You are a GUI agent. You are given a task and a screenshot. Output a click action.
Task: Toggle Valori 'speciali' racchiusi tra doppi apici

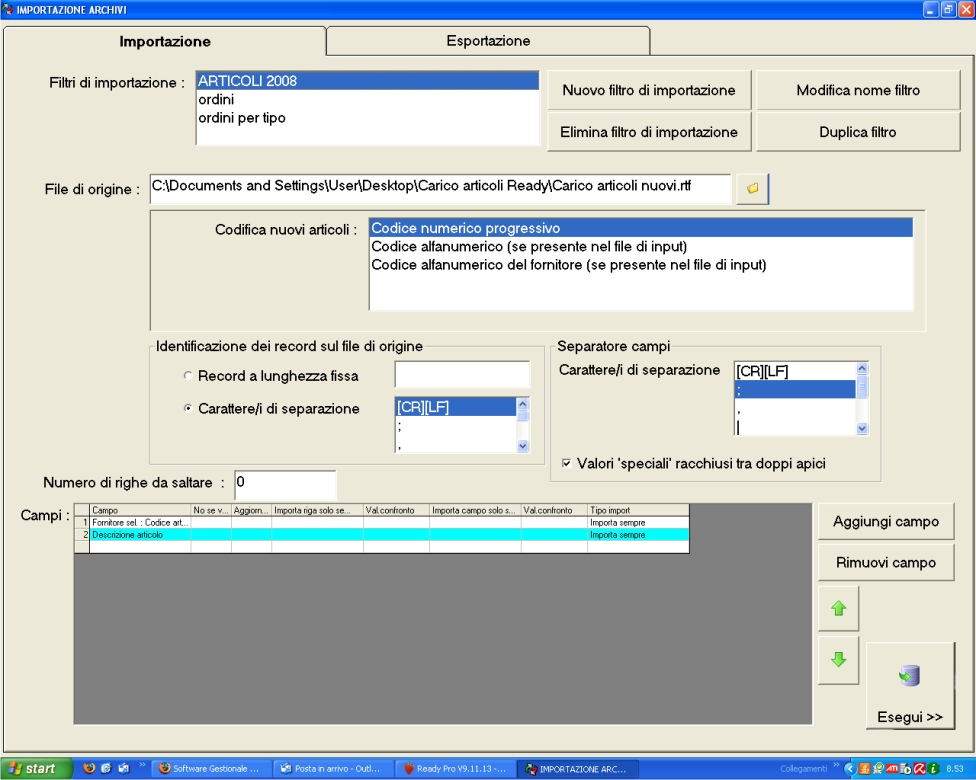pos(566,463)
